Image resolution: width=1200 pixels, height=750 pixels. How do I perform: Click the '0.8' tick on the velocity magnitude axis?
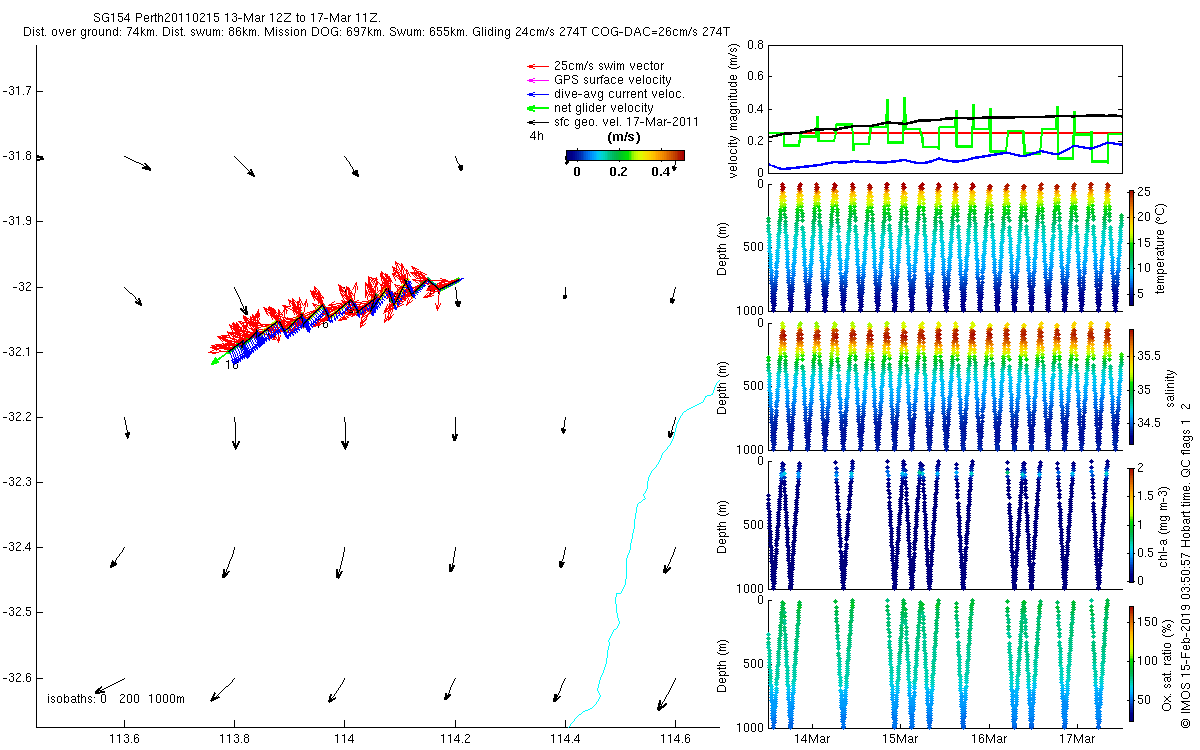[755, 46]
